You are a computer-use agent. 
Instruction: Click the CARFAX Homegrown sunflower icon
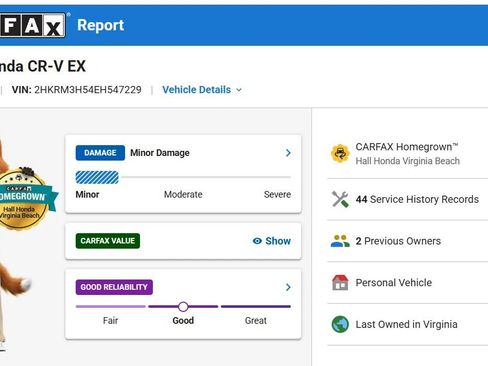click(340, 154)
